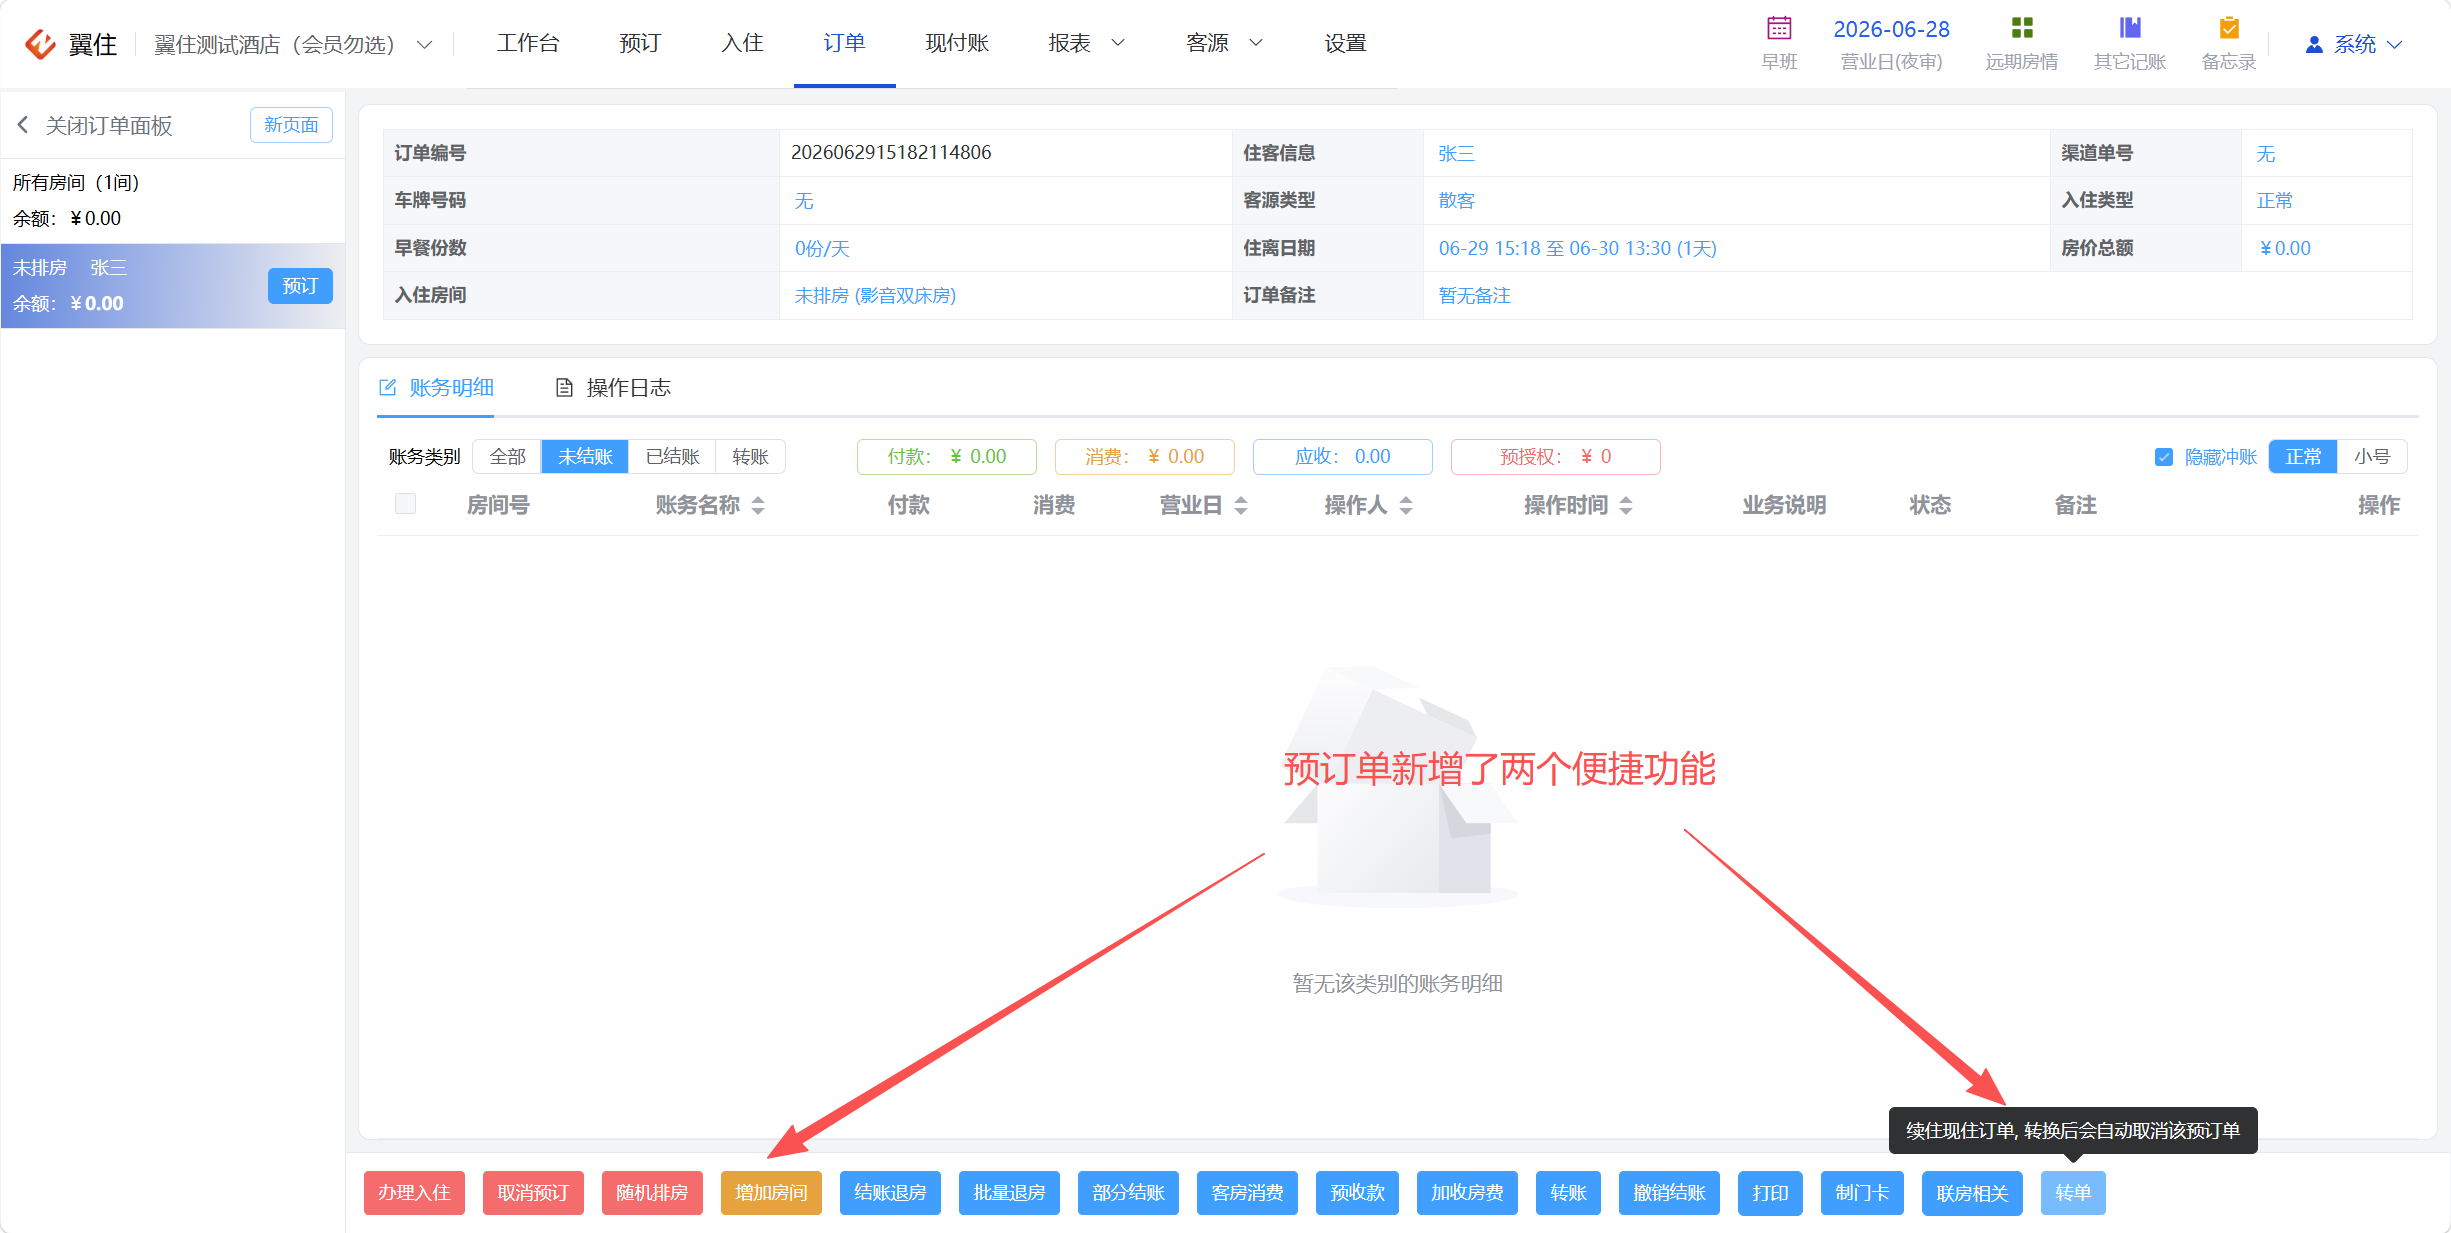Sort by 账务名称 column arrows
The image size is (2451, 1233).
coord(758,506)
